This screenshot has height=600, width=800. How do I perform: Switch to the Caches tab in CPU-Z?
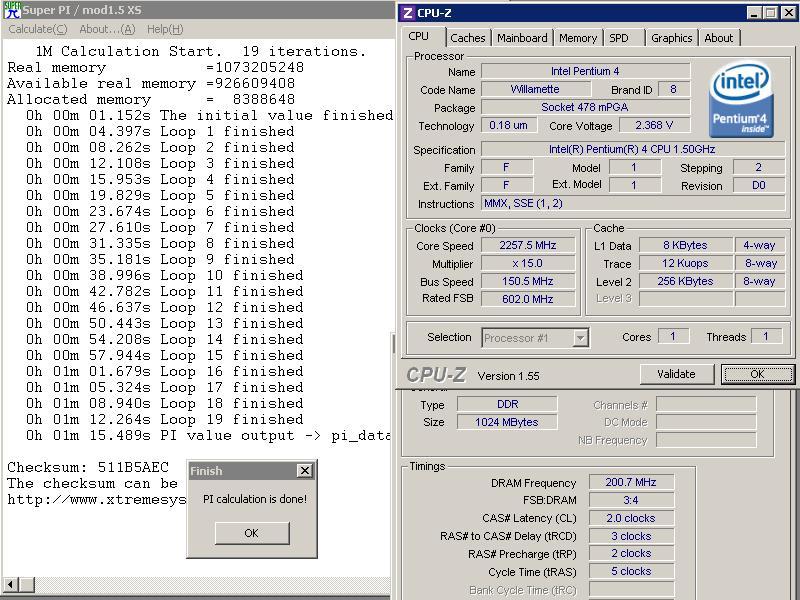click(467, 38)
